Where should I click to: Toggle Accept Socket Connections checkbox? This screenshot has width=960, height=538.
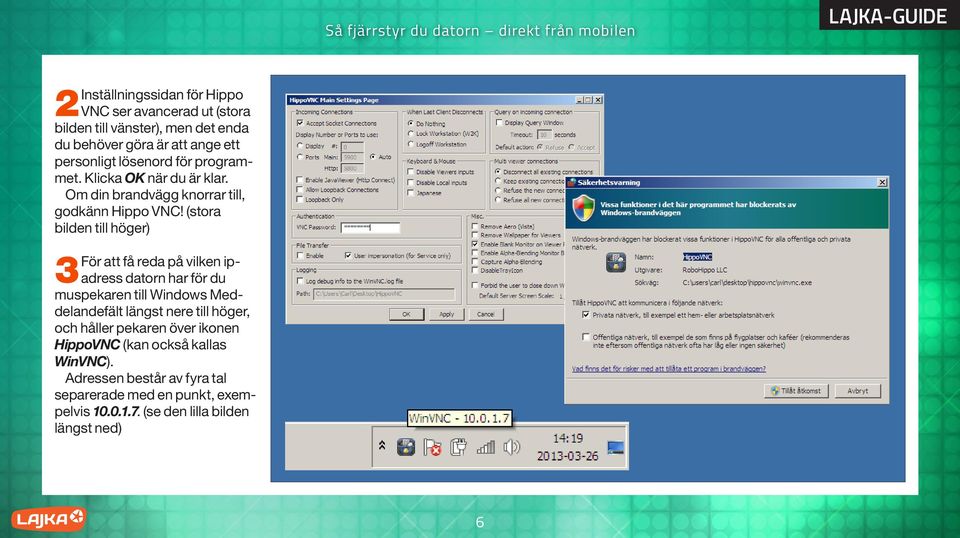pos(300,123)
